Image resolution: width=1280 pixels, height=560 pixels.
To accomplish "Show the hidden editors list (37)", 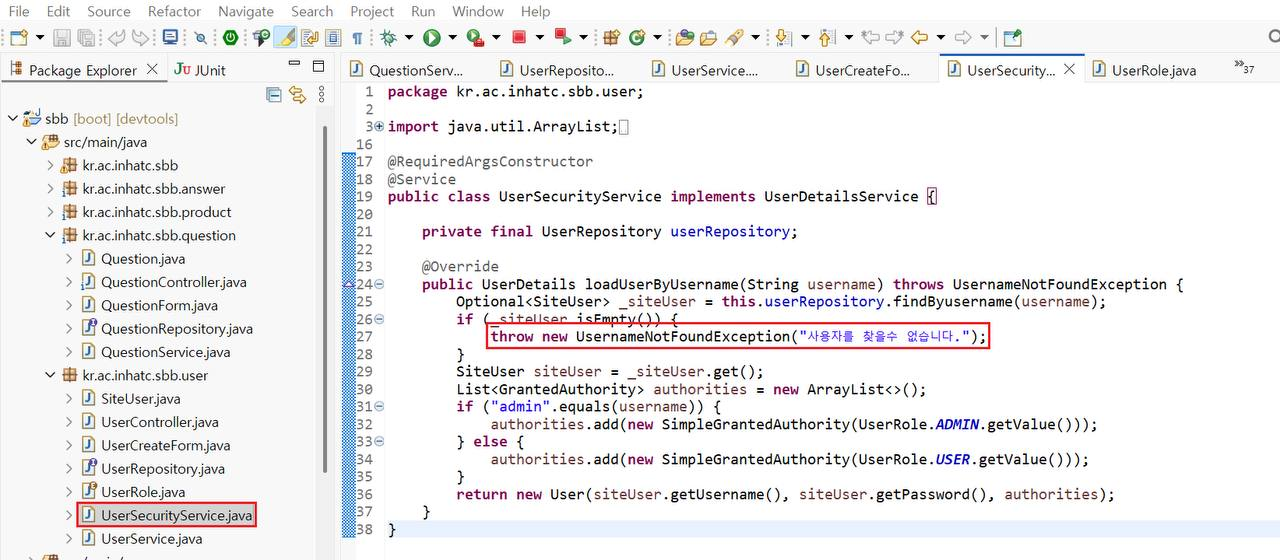I will coord(1244,67).
